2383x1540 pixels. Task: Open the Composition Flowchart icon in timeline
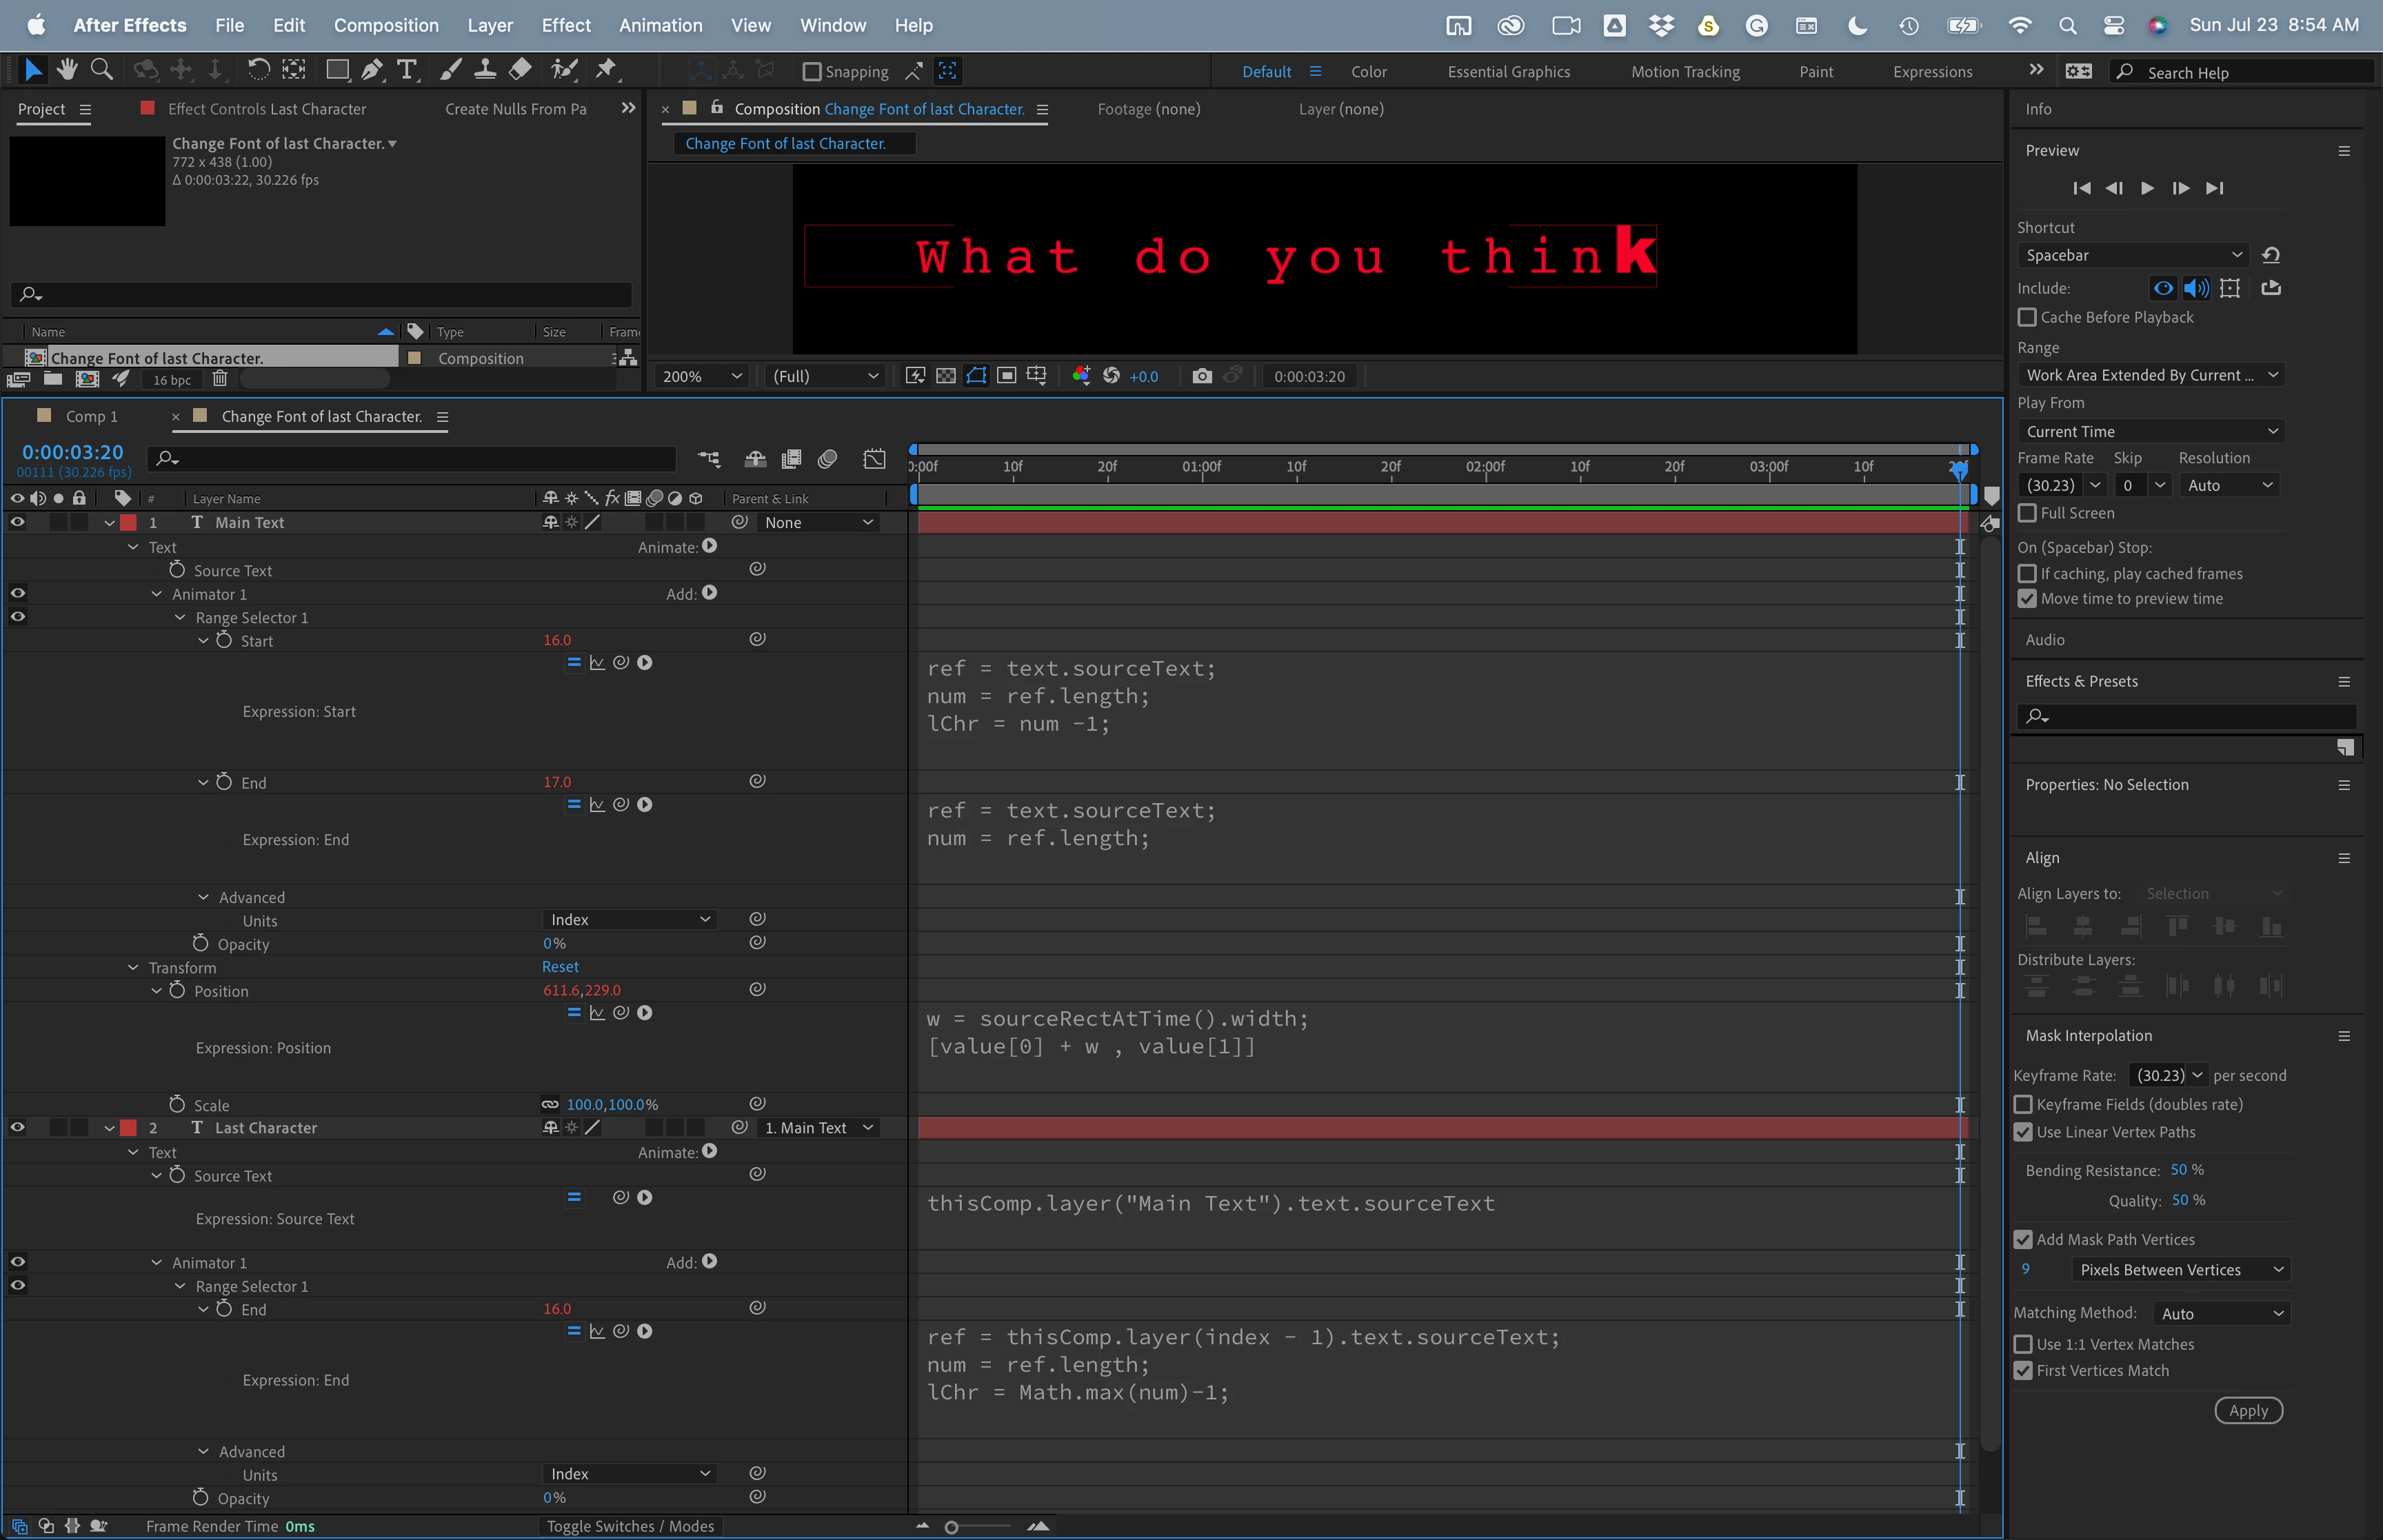709,459
